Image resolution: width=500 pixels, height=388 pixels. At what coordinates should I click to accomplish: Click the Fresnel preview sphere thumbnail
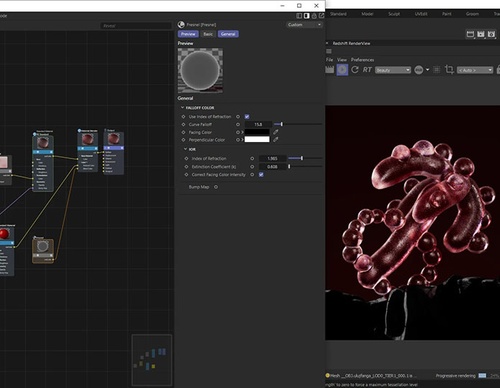pos(200,70)
